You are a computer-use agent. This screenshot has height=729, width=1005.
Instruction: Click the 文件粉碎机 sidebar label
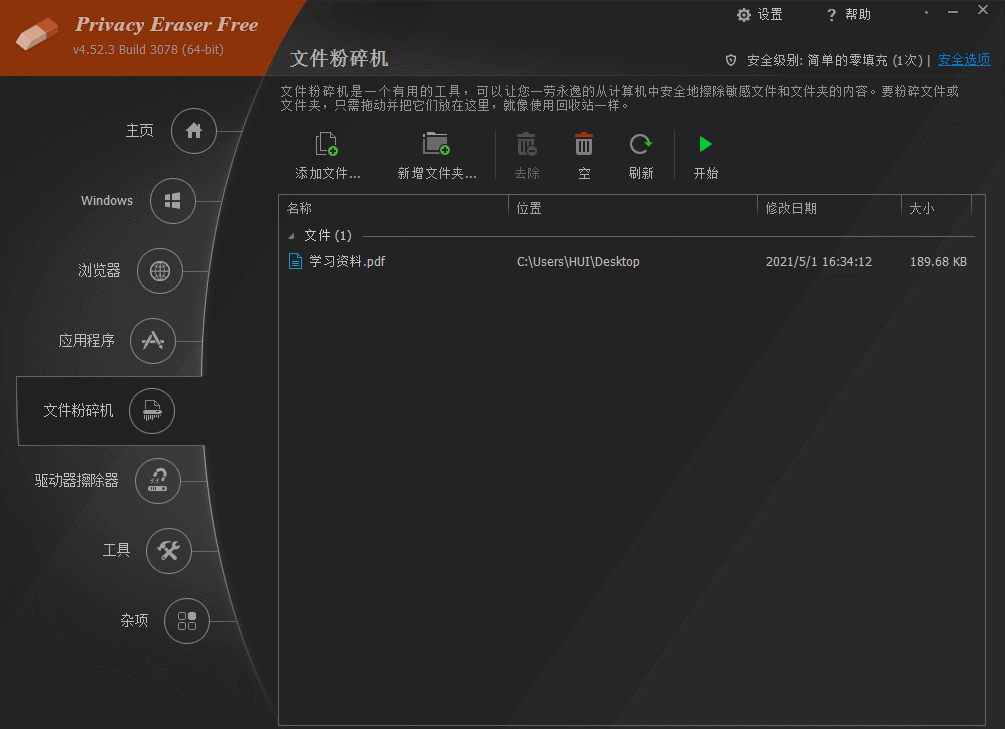pyautogui.click(x=78, y=410)
